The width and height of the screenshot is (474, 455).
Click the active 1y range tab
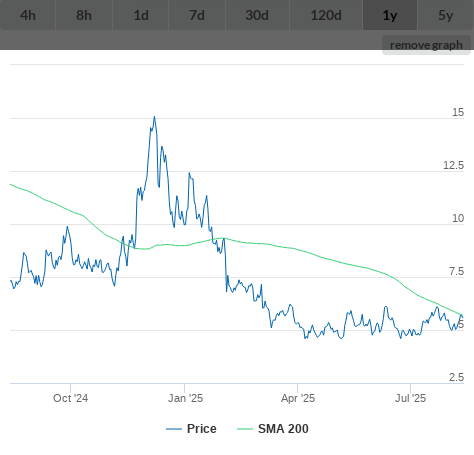click(390, 15)
